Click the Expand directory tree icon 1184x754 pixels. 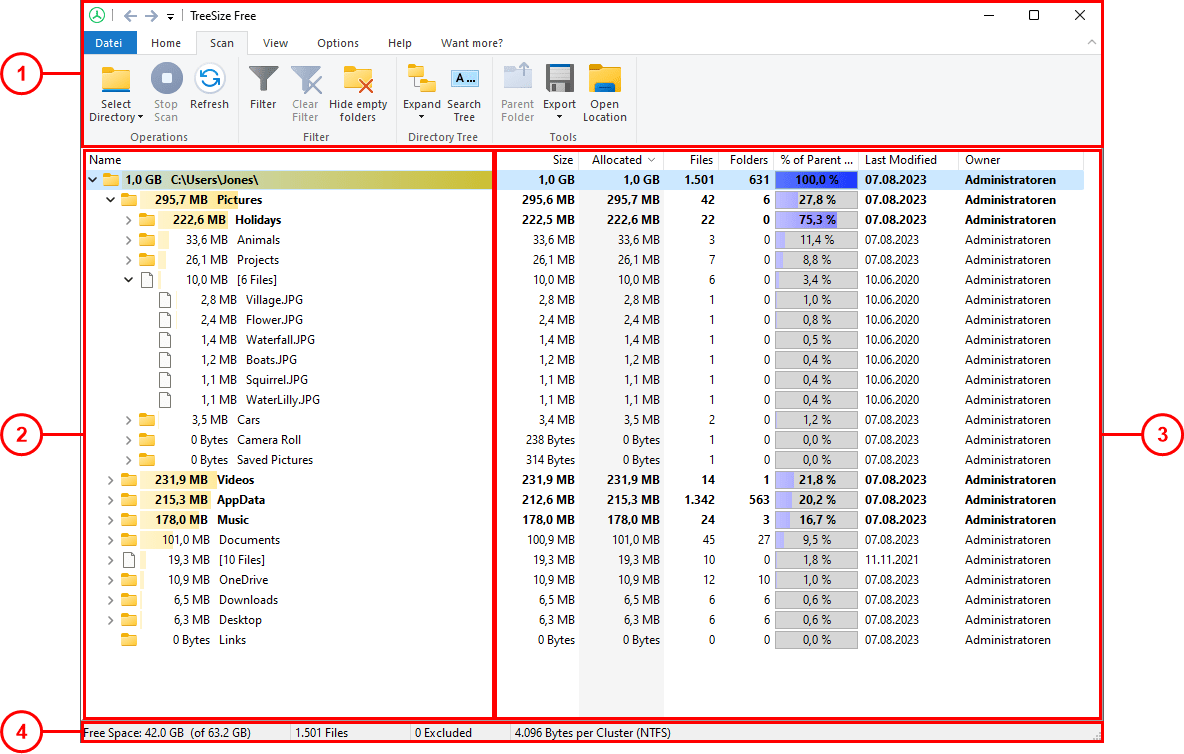[x=421, y=78]
